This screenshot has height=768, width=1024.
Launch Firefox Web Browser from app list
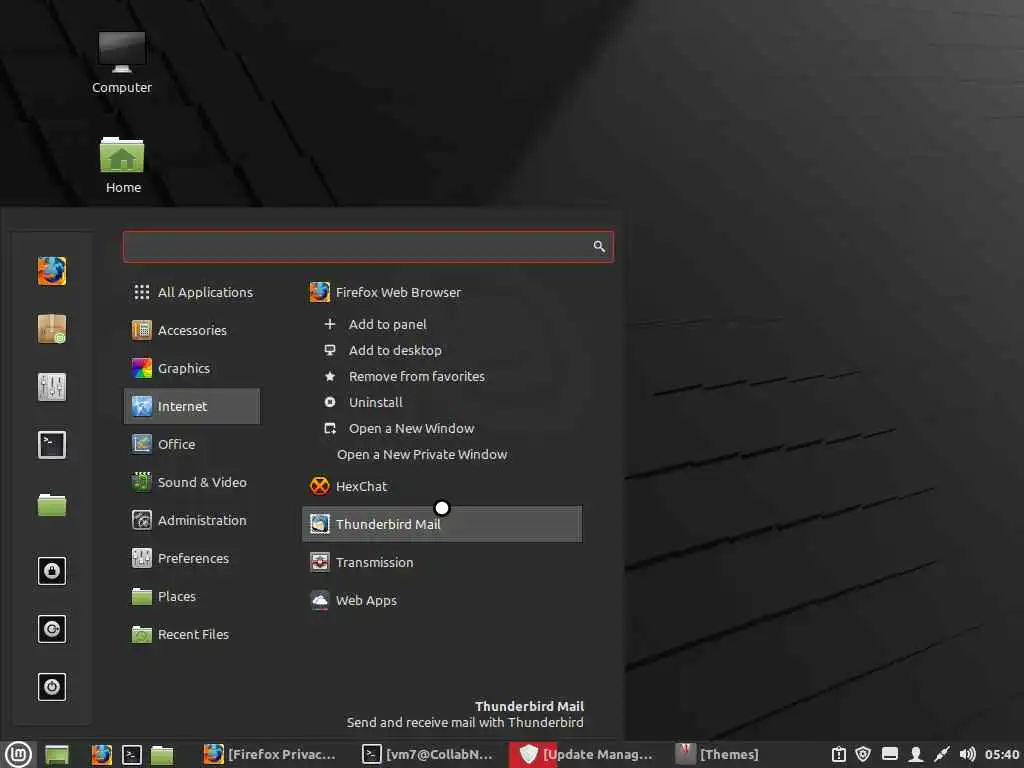(442, 292)
